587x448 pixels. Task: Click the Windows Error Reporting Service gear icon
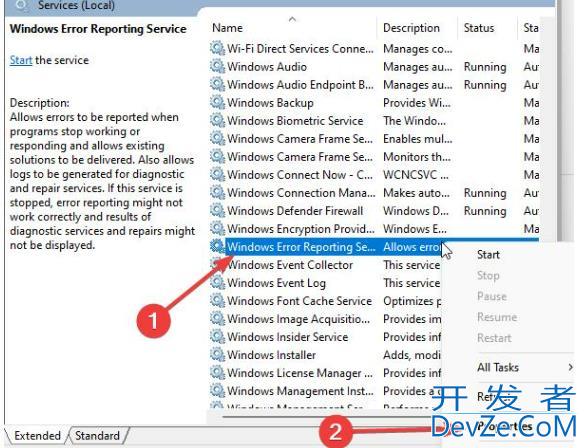coord(217,246)
